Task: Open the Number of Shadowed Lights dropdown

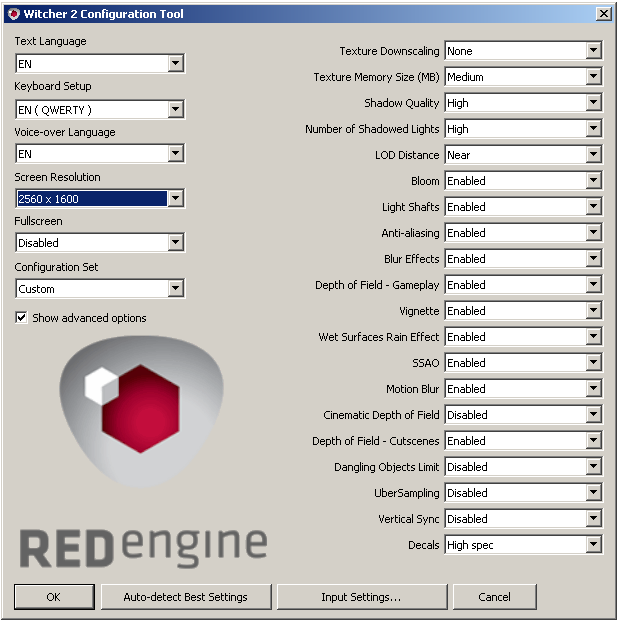Action: coord(523,129)
